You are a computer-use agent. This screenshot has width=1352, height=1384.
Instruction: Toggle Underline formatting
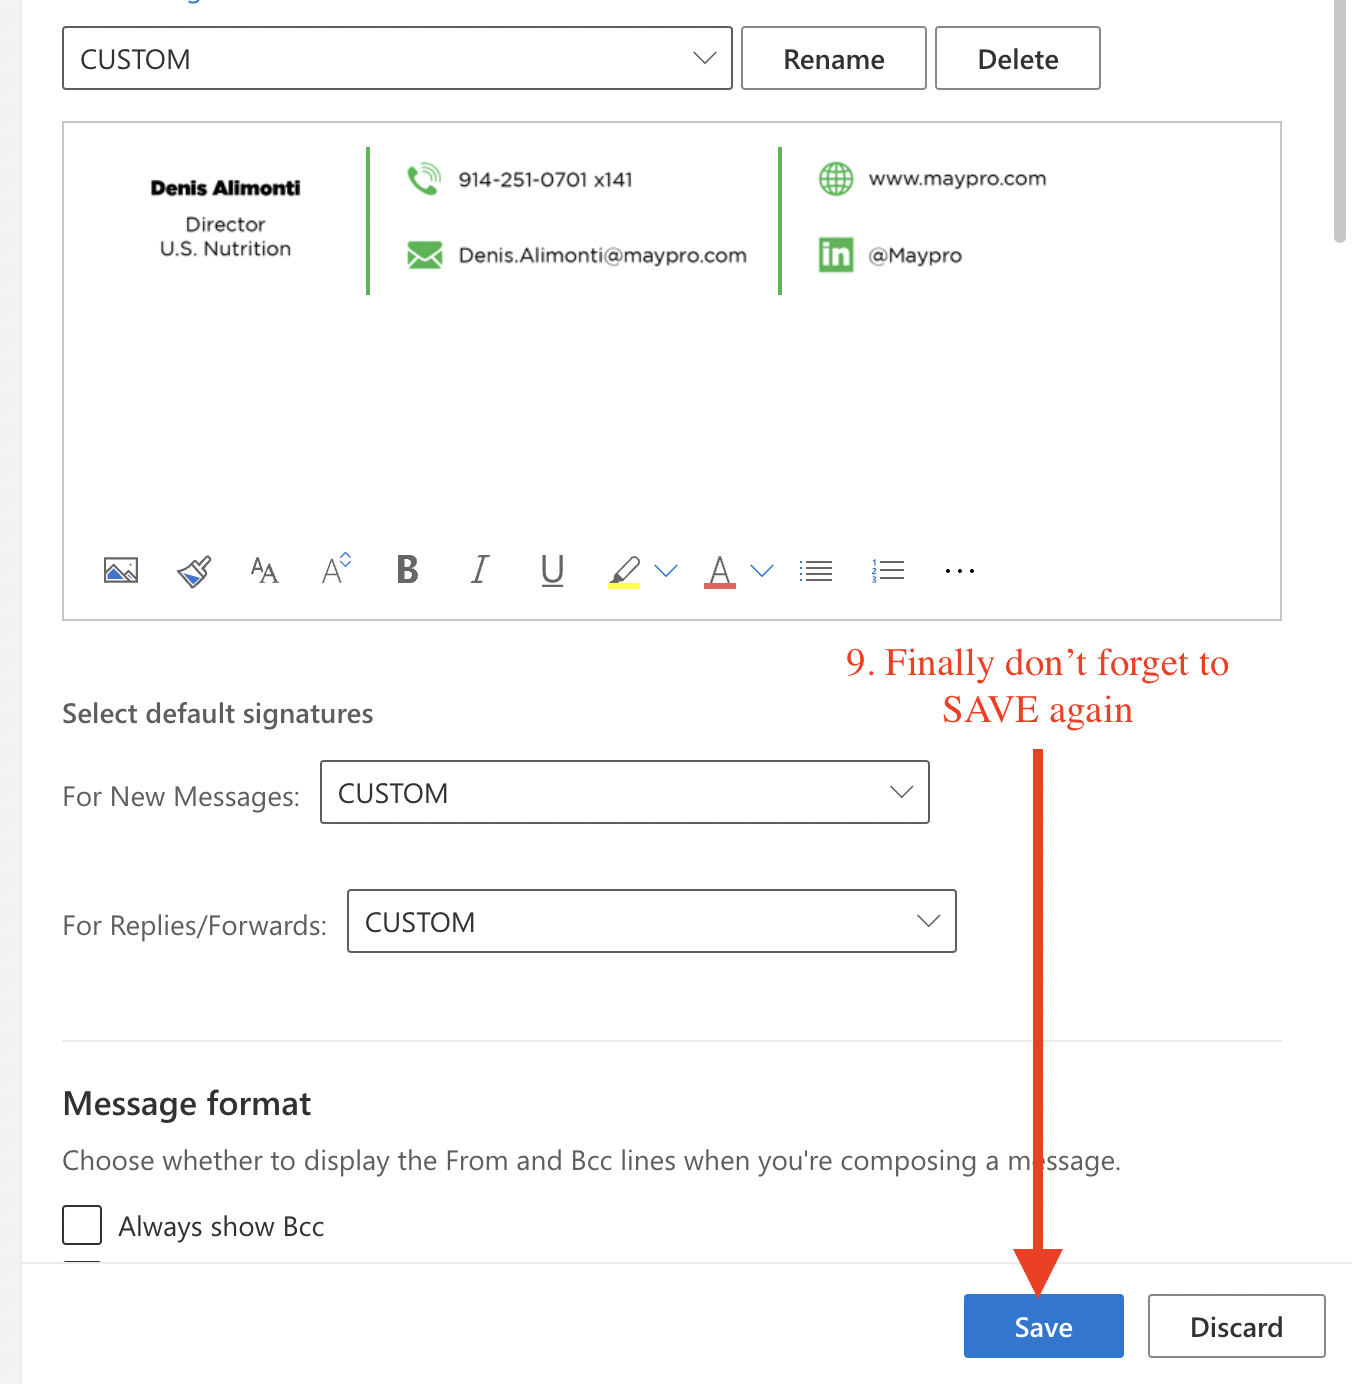pyautogui.click(x=552, y=571)
